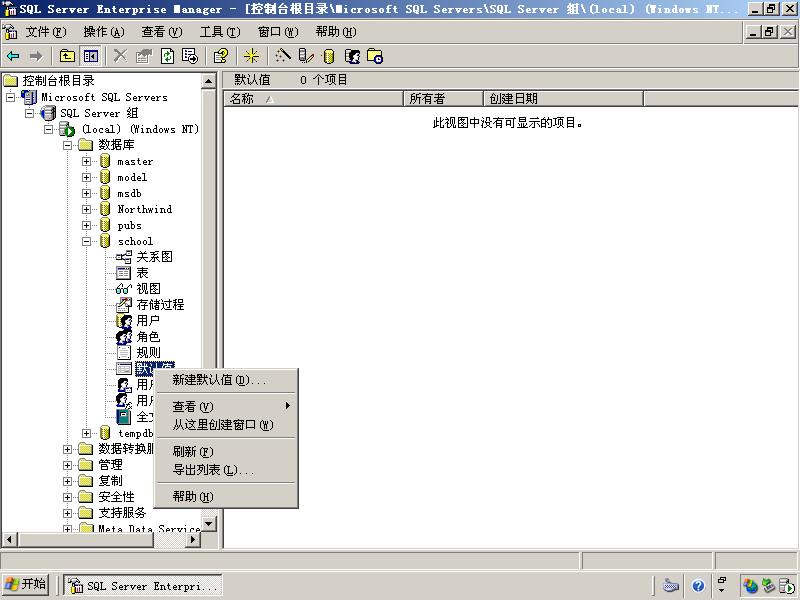Expand the pubs database node
The image size is (800, 600).
[x=86, y=226]
